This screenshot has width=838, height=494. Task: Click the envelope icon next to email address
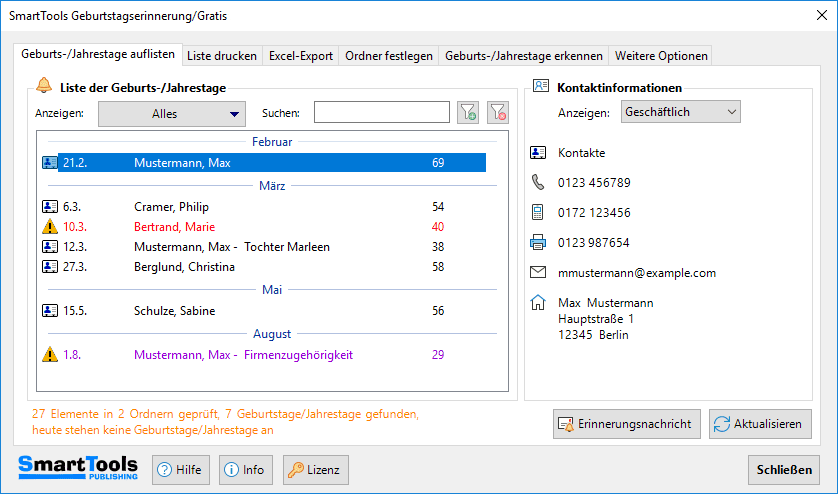coord(538,273)
